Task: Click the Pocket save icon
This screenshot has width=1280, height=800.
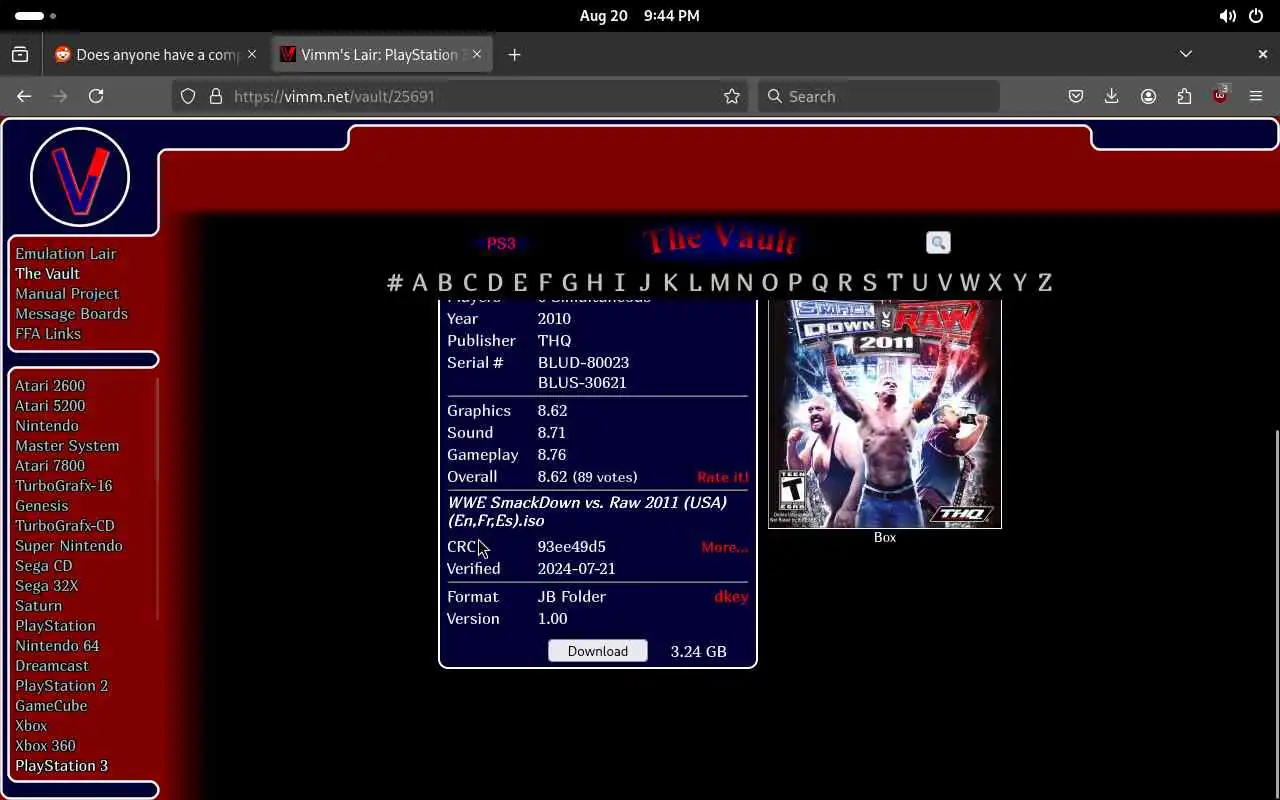Action: 1076,96
